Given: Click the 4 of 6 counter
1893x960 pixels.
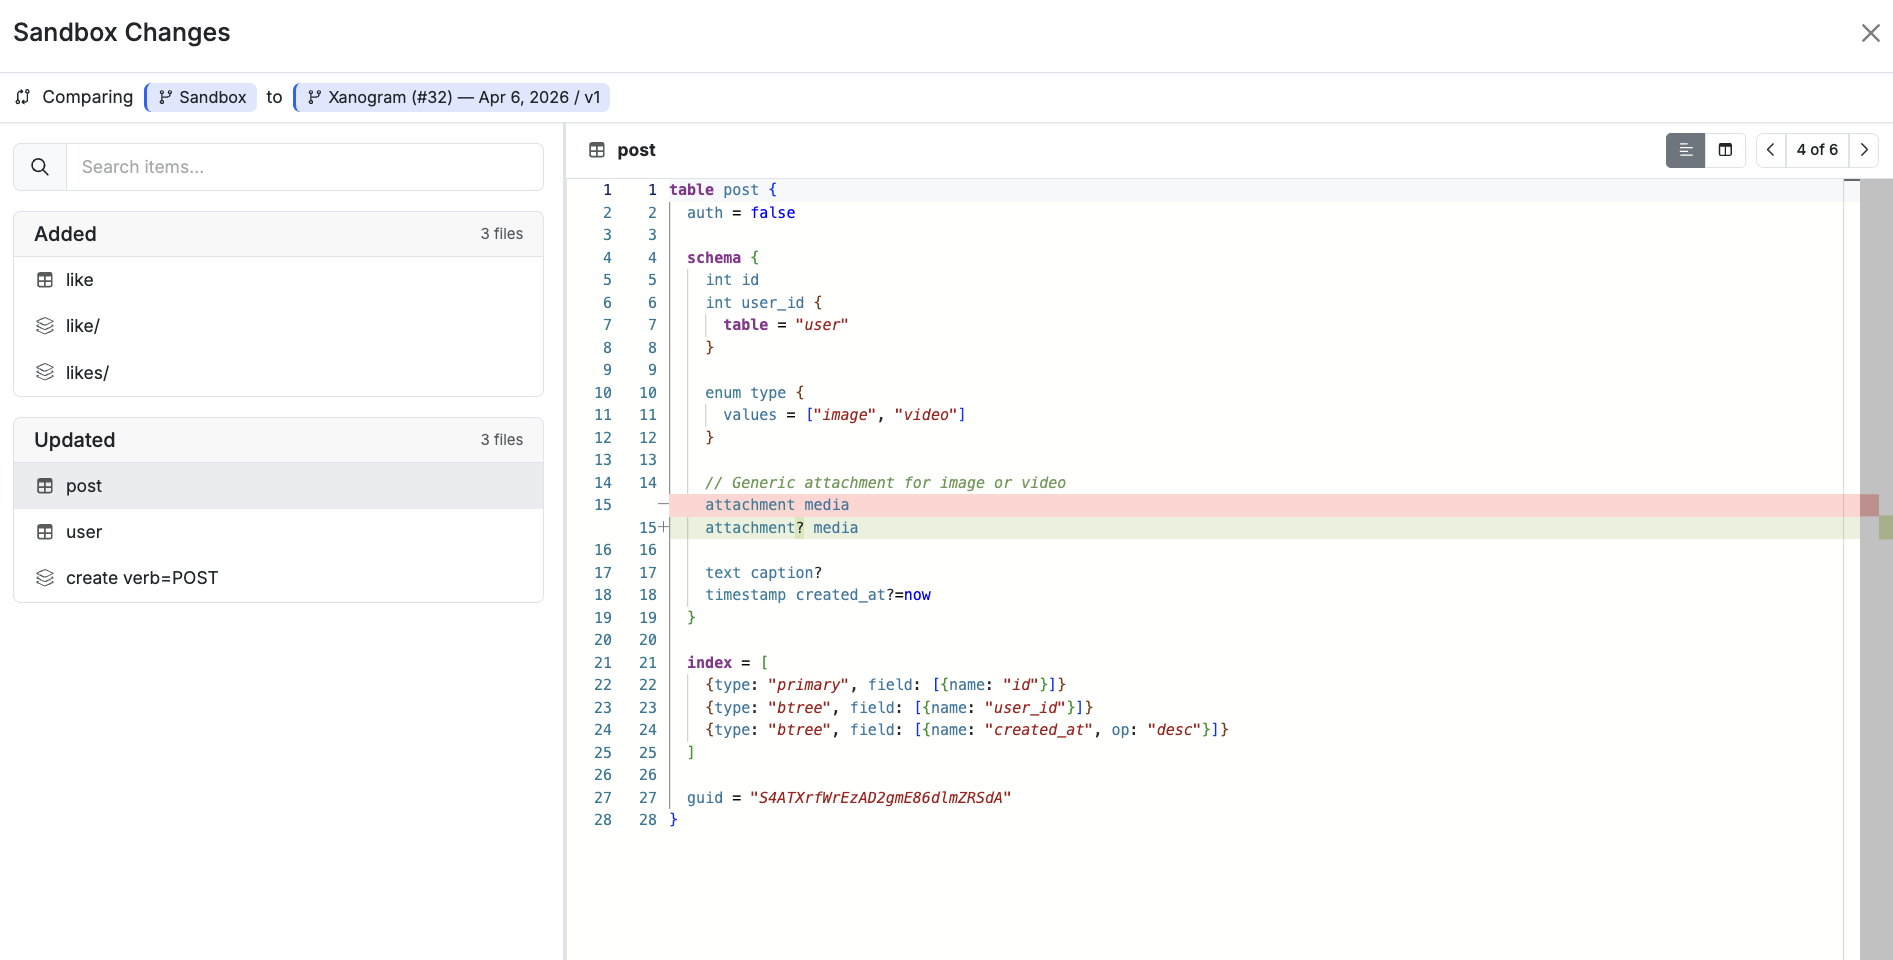Looking at the screenshot, I should click(1817, 150).
